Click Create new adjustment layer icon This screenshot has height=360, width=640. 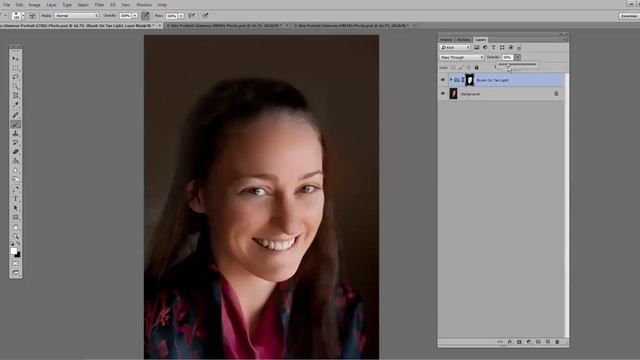(529, 342)
